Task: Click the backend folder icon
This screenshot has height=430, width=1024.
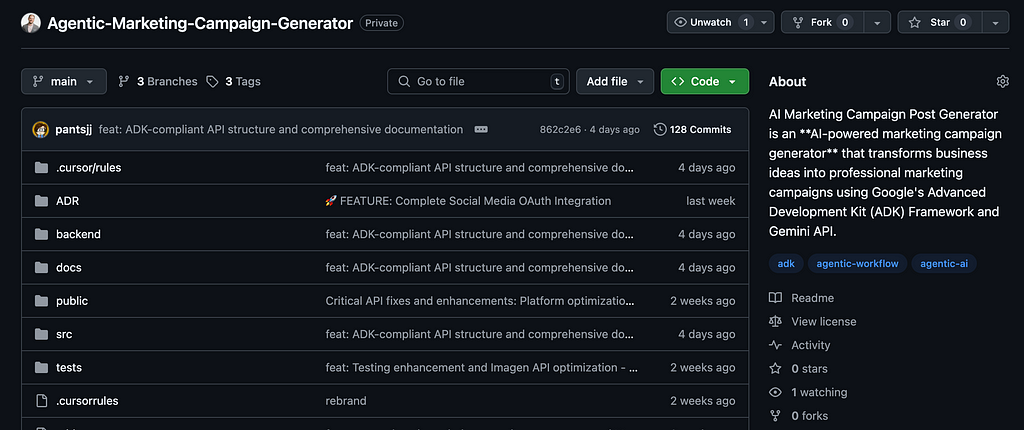Action: tap(42, 234)
